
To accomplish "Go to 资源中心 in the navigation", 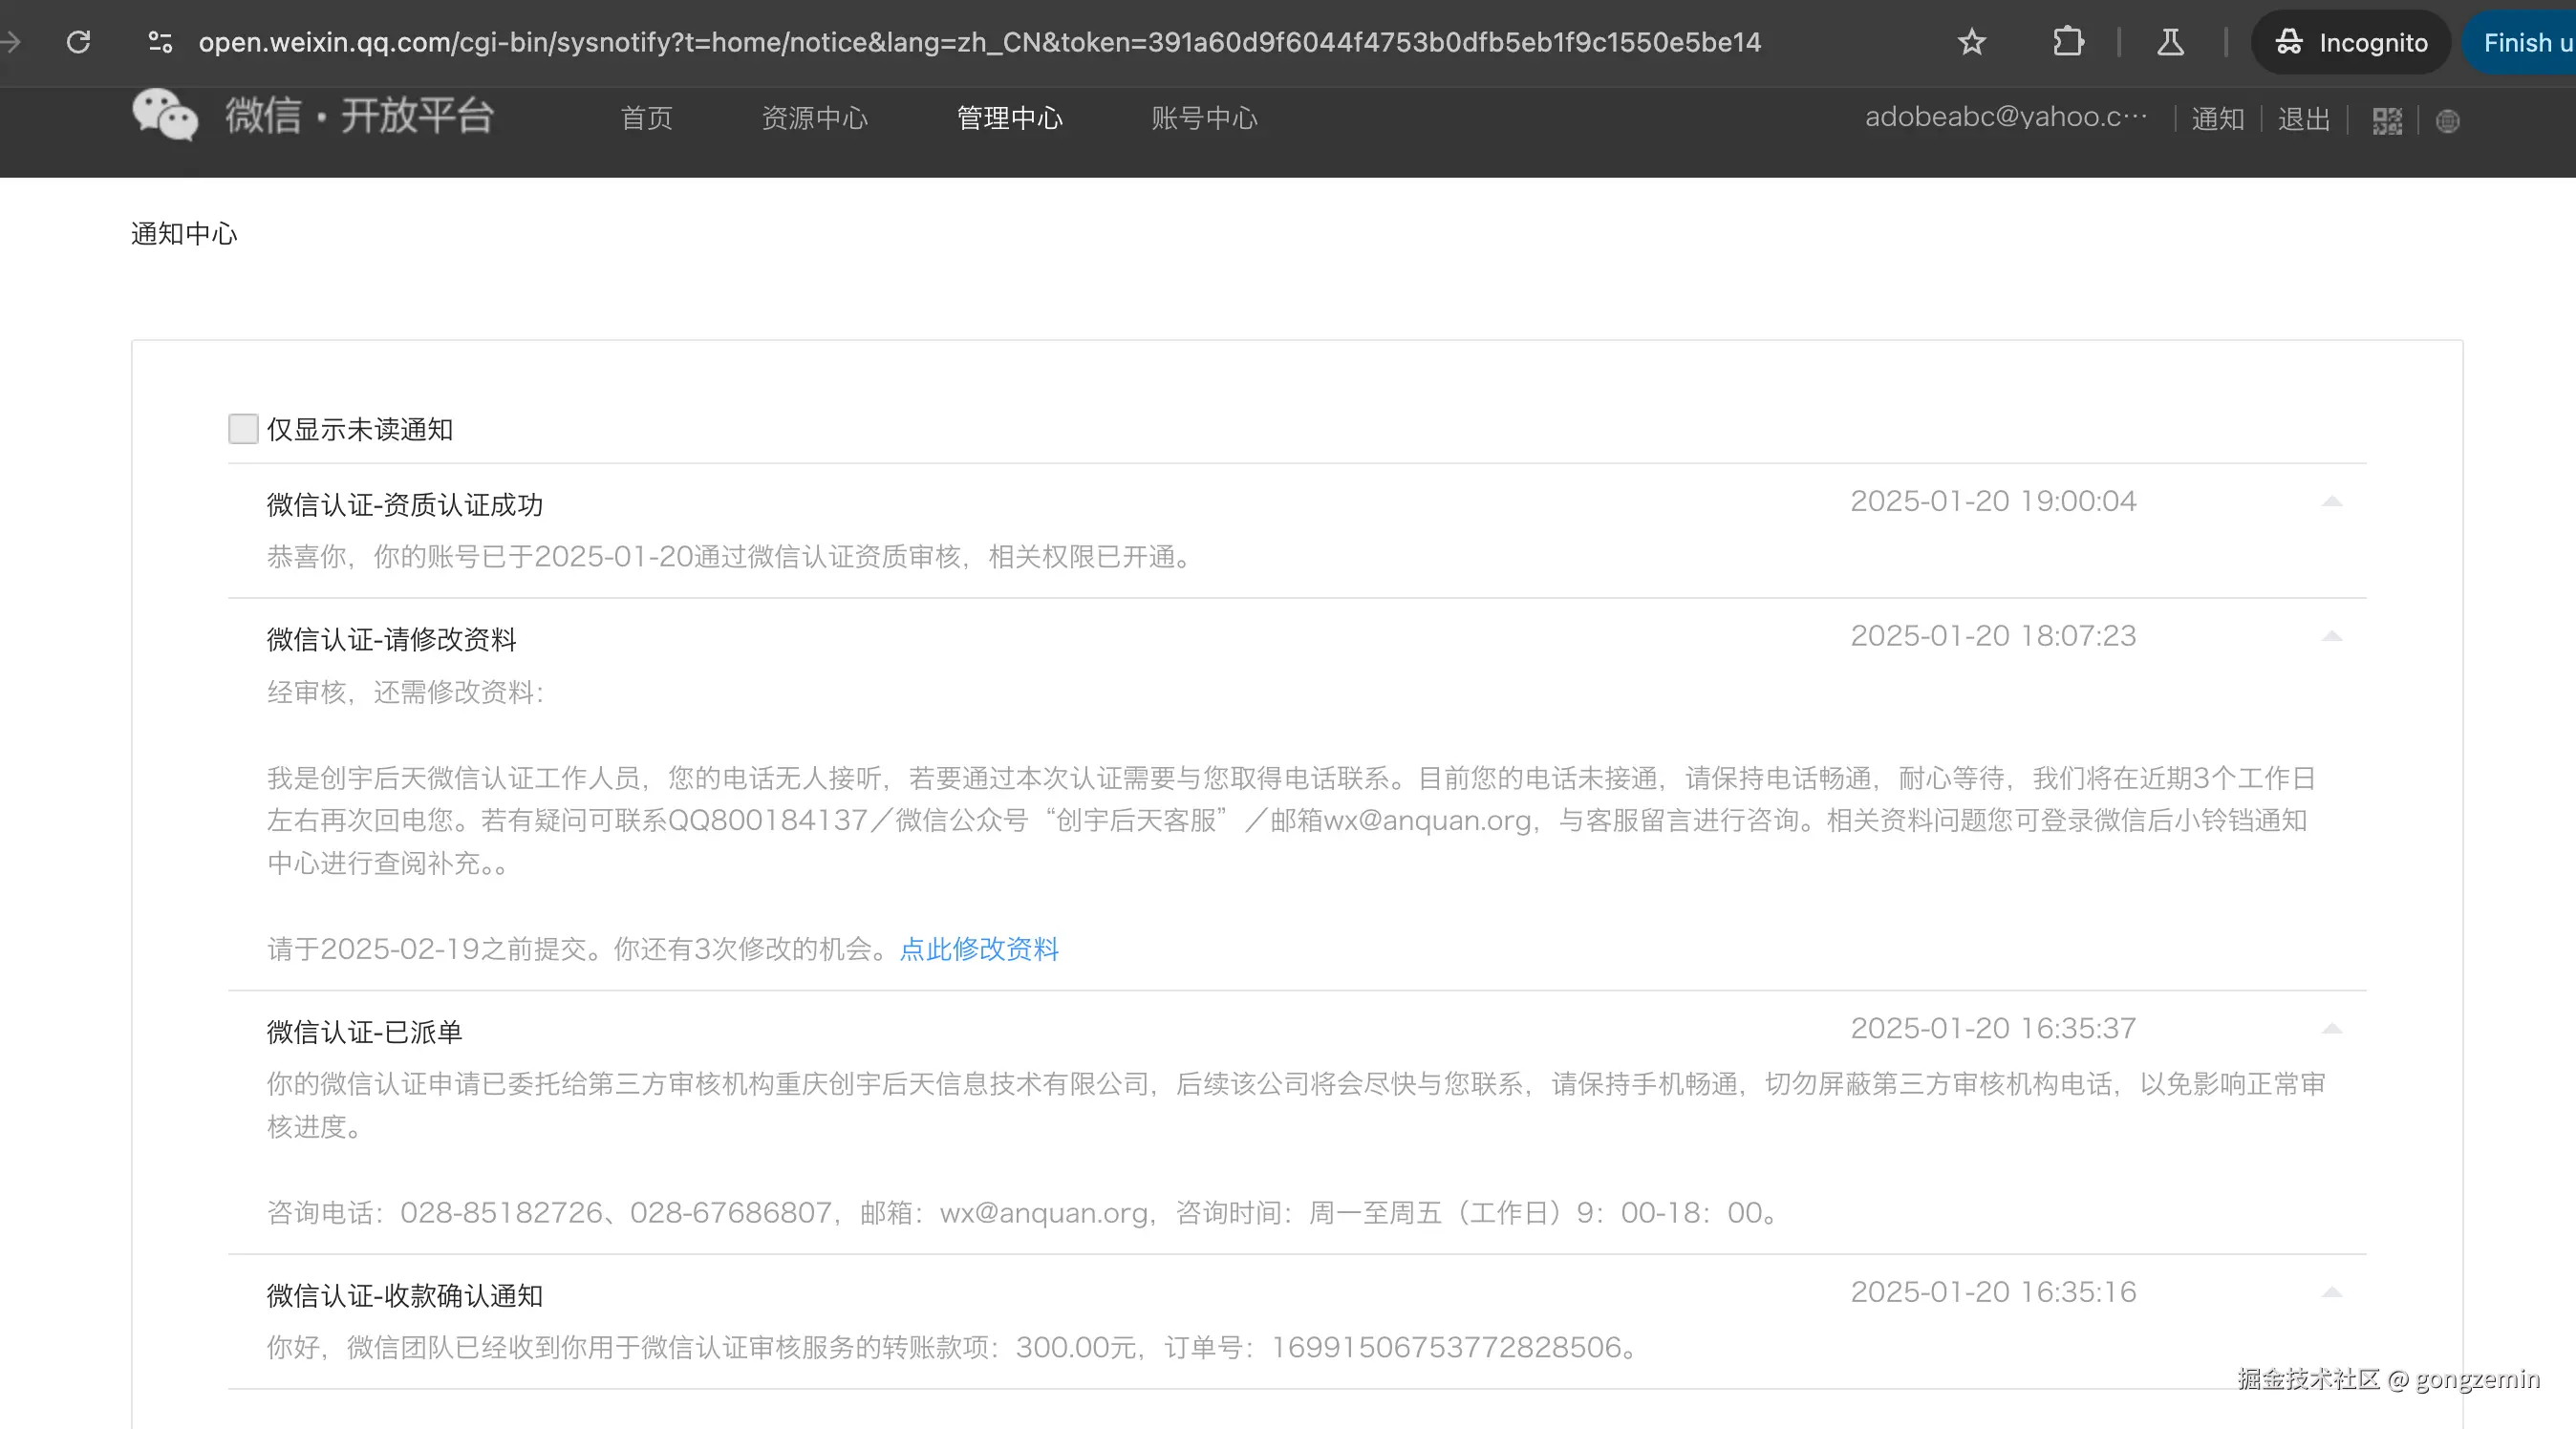I will pyautogui.click(x=814, y=118).
